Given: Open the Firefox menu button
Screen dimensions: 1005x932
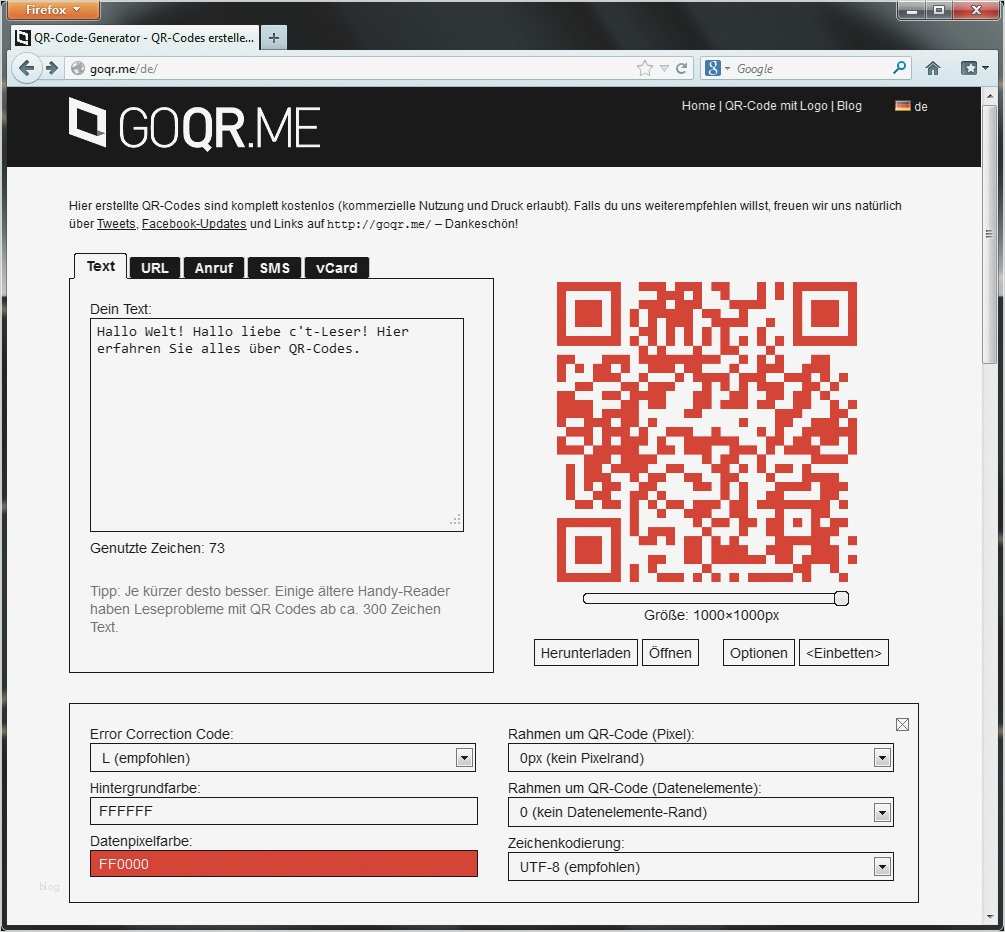Looking at the screenshot, I should coord(53,10).
